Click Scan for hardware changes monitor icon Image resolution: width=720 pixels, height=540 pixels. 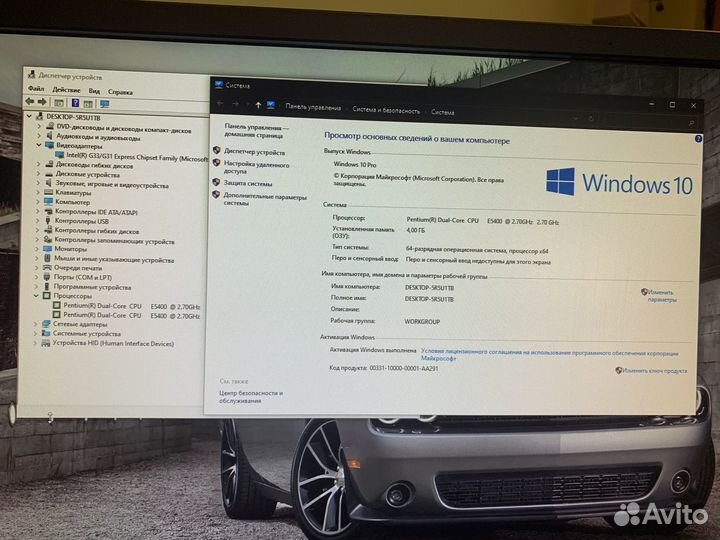[105, 104]
